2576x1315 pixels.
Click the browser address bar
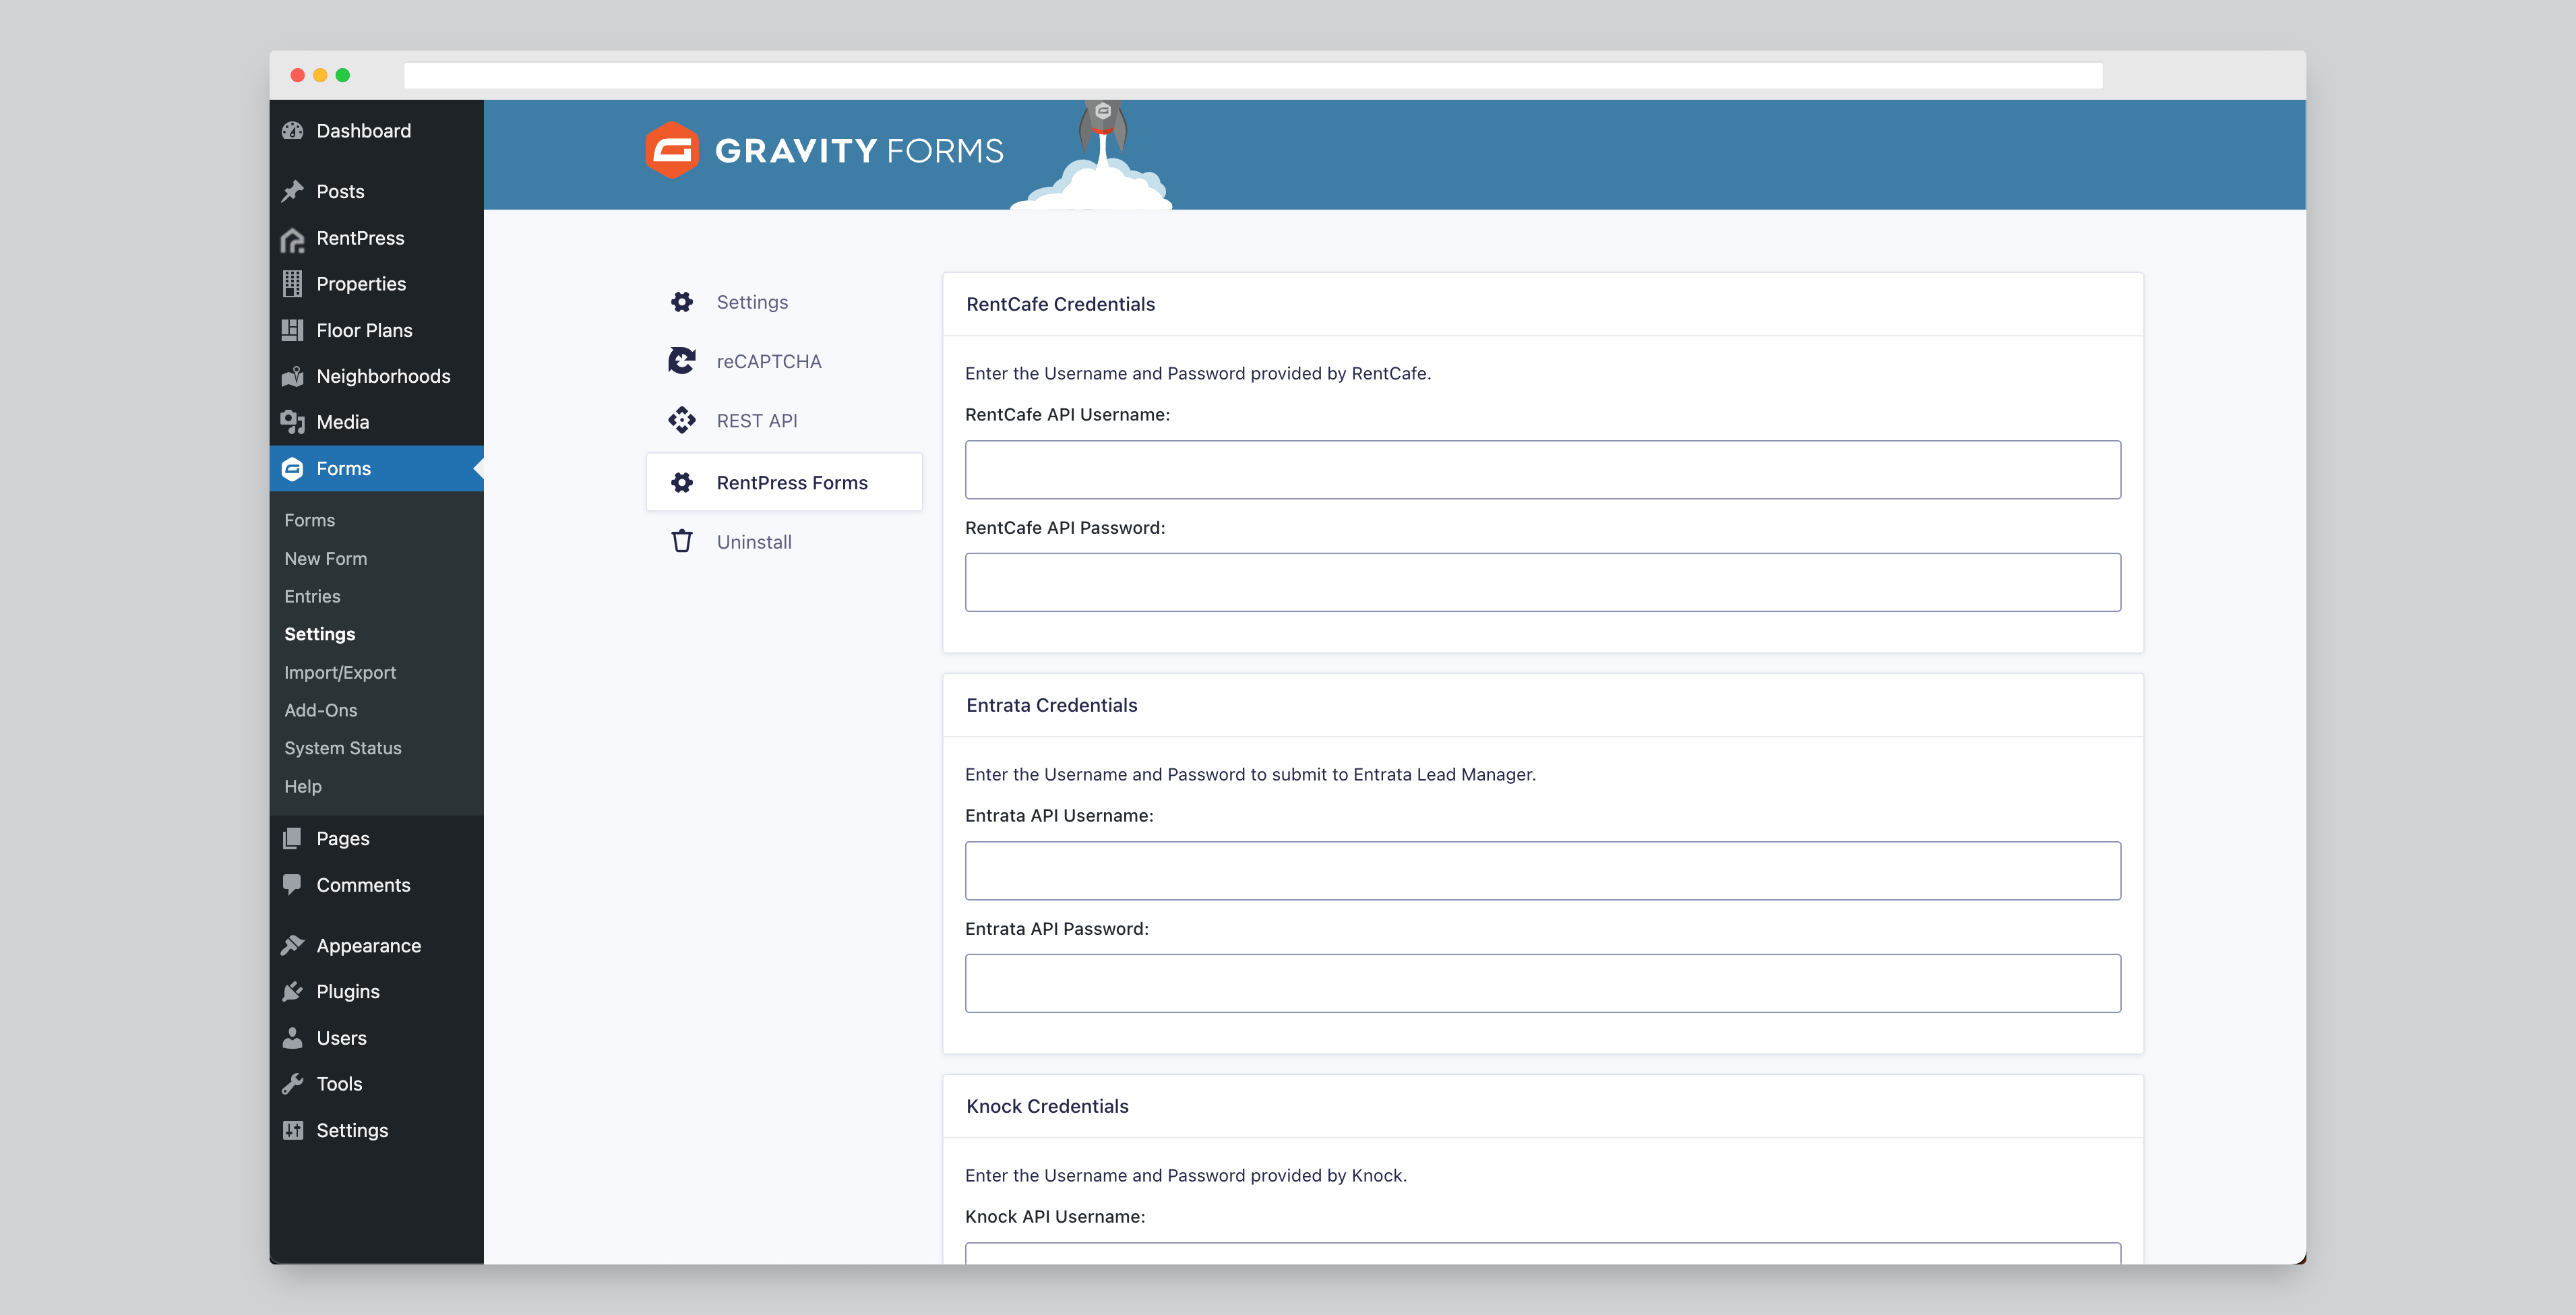(x=1253, y=75)
